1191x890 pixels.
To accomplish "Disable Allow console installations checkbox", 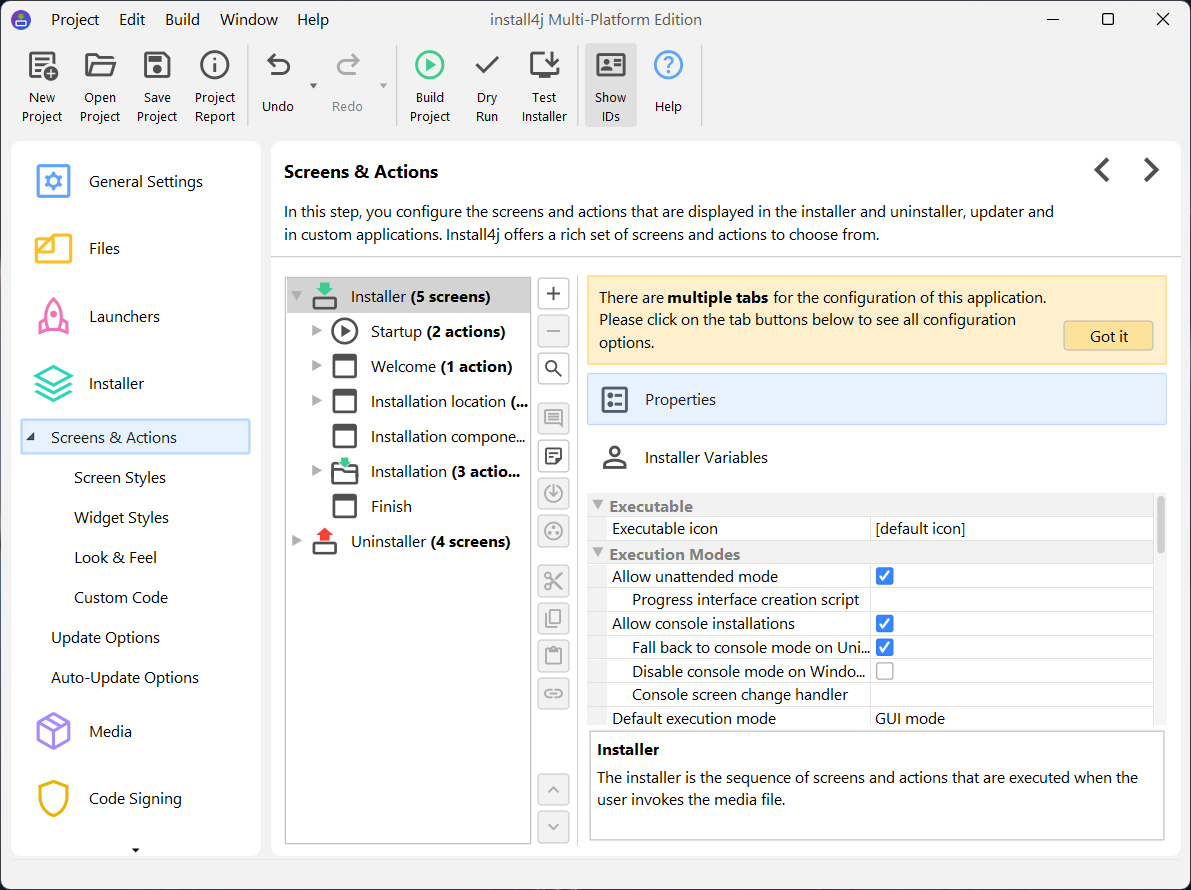I will 884,623.
